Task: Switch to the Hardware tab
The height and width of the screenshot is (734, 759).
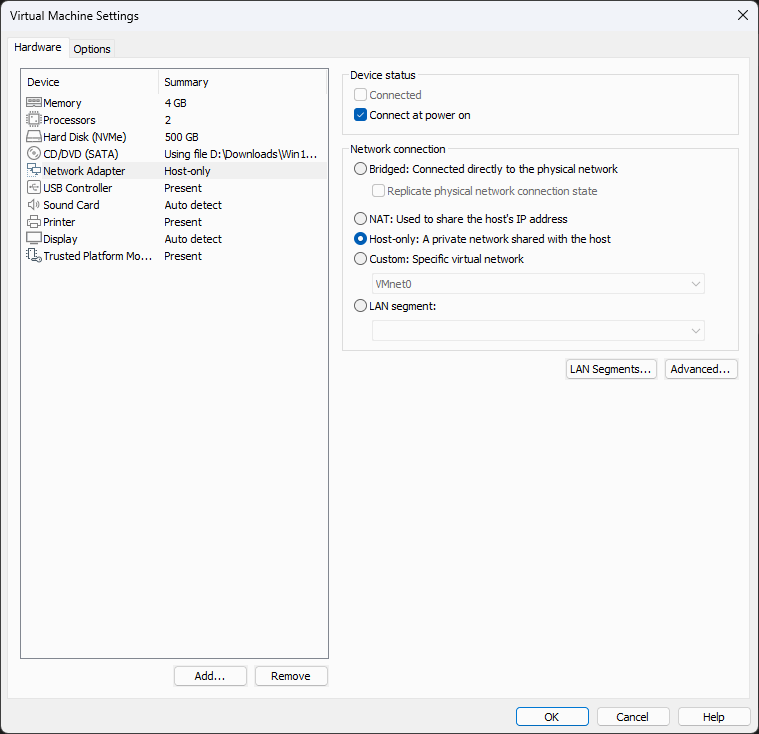Action: pyautogui.click(x=38, y=47)
